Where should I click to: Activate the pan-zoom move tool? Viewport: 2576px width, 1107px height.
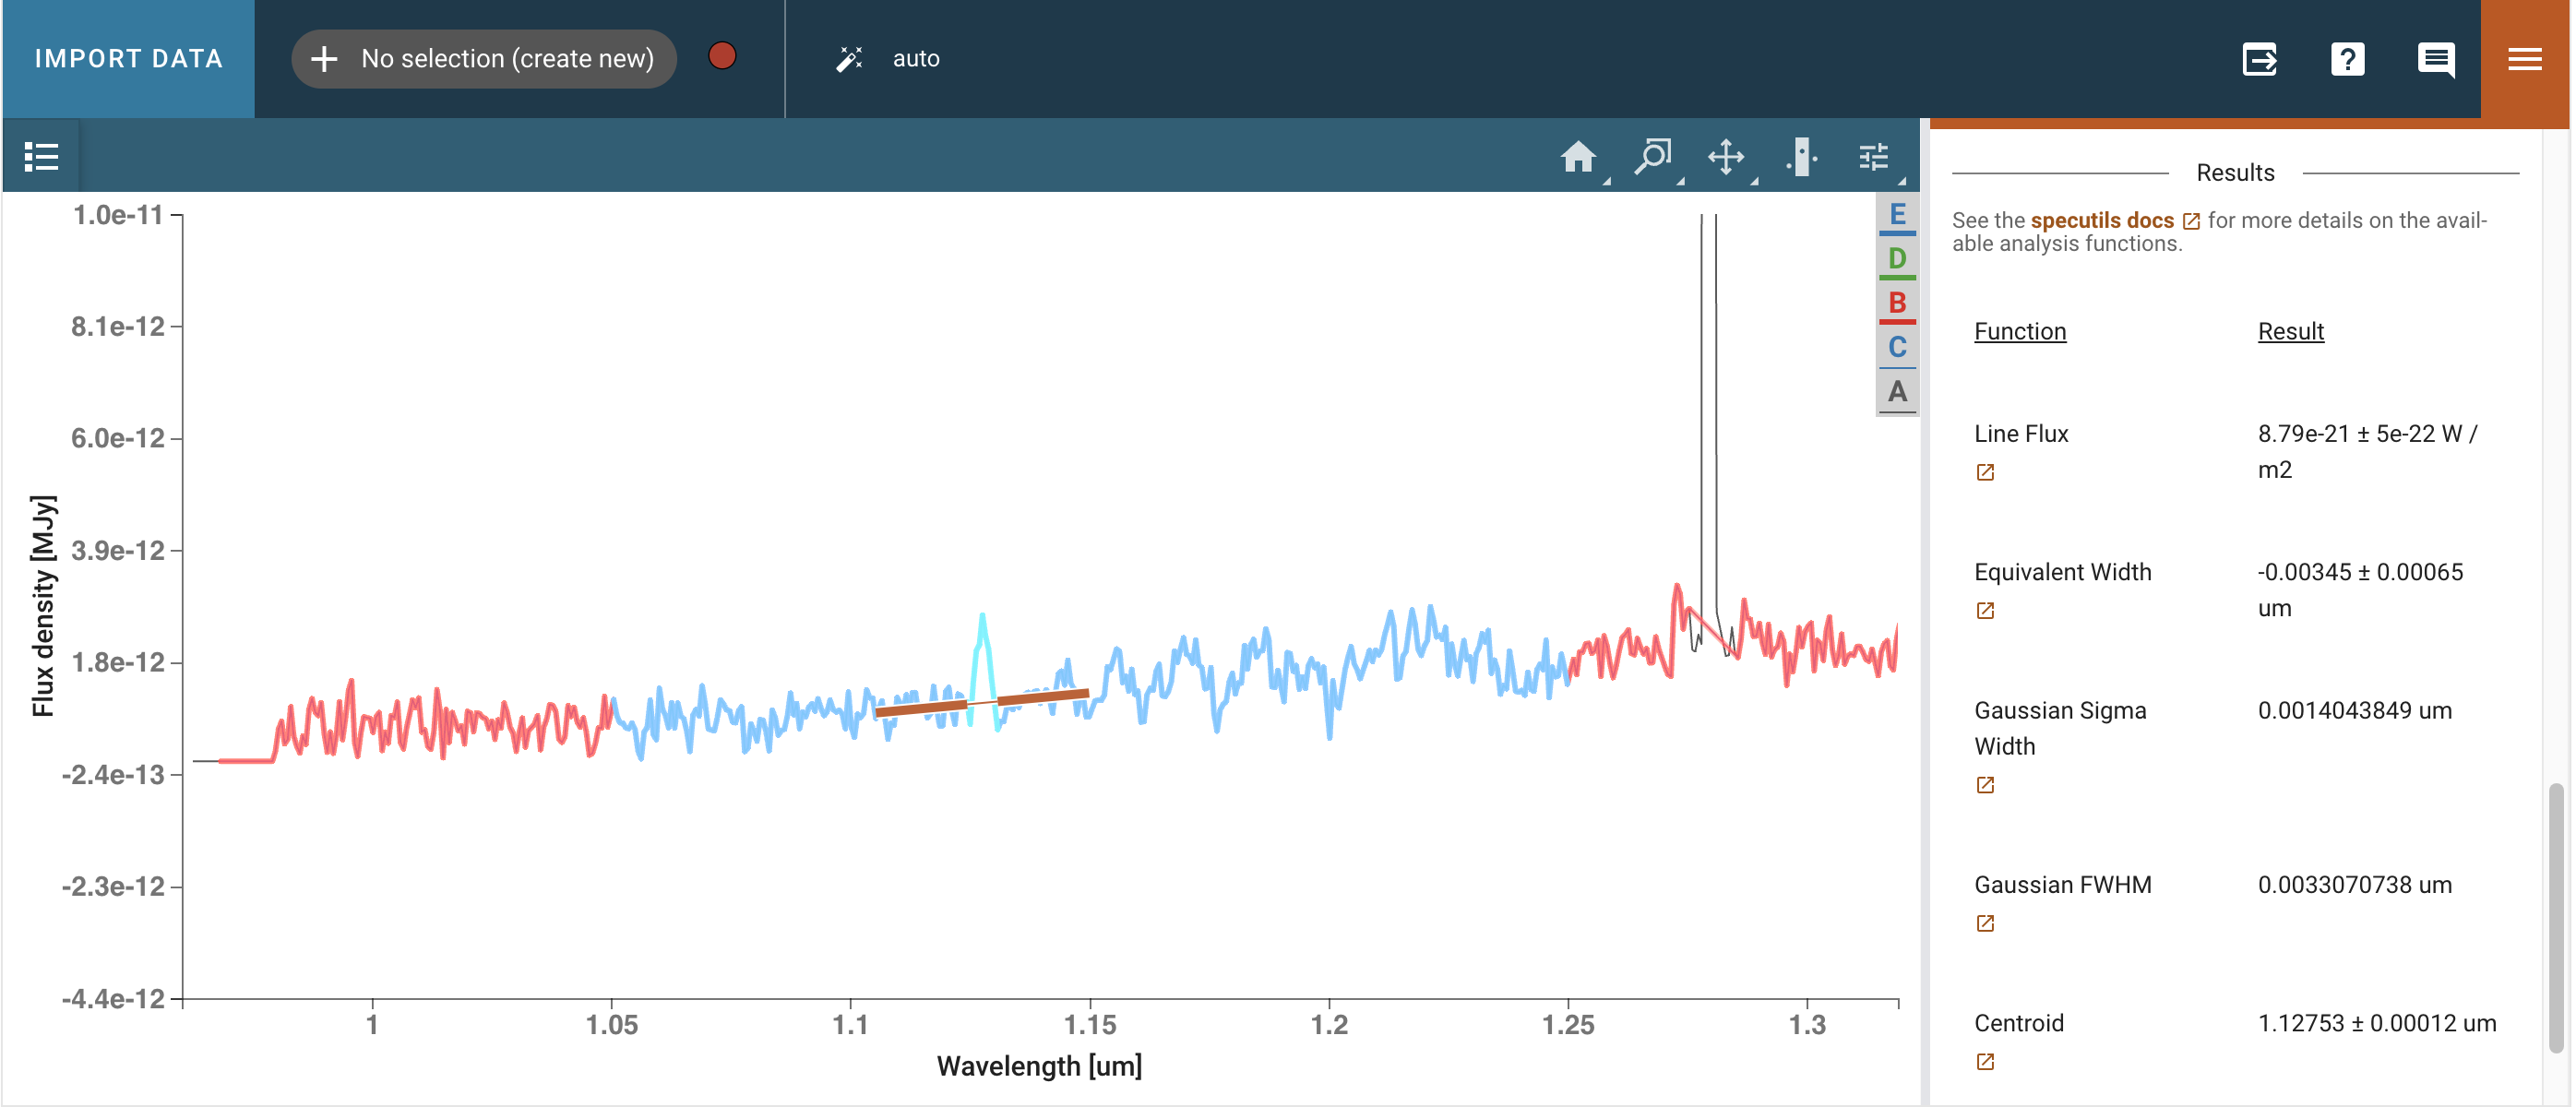click(1725, 157)
